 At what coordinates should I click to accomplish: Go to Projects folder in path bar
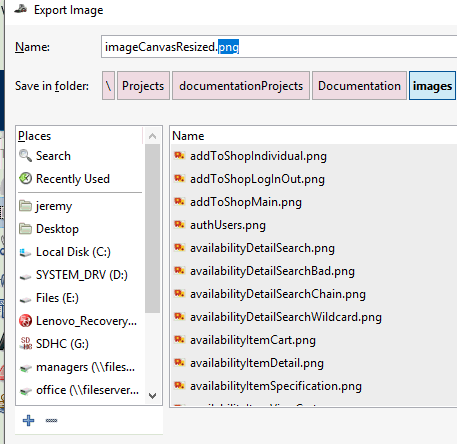[x=143, y=86]
